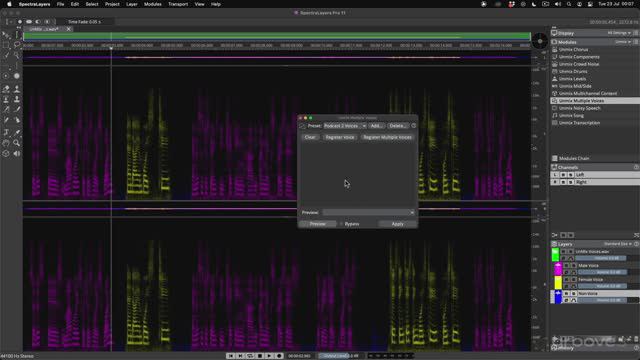The image size is (640, 360).
Task: Click the Unmix Chorus module icon
Action: [x=554, y=49]
